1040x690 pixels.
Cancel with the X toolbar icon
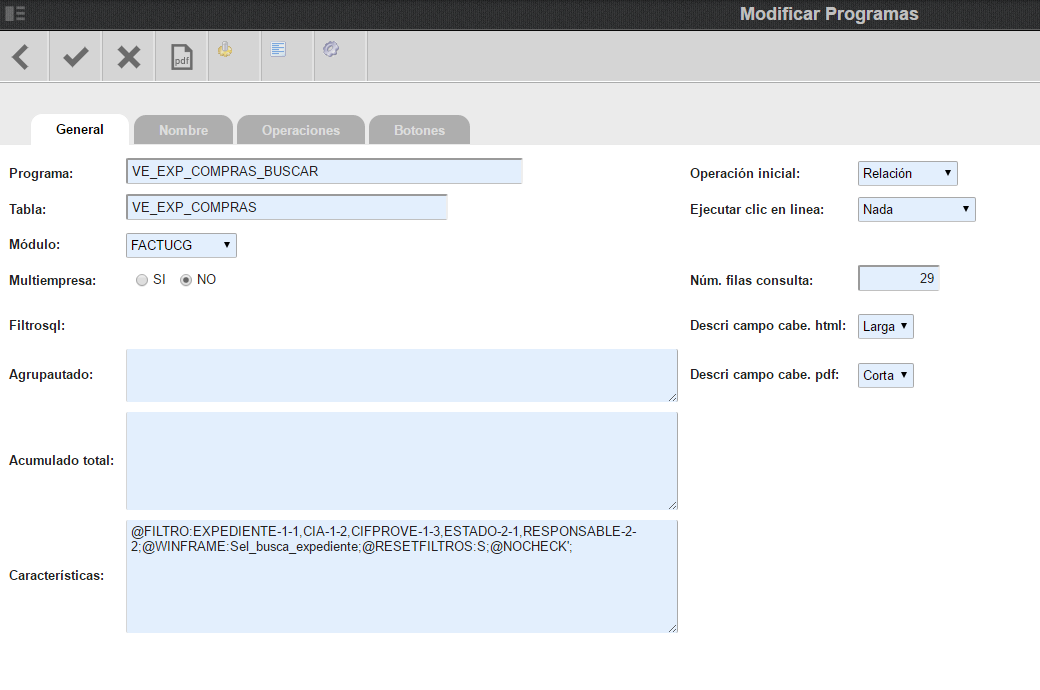coord(129,57)
